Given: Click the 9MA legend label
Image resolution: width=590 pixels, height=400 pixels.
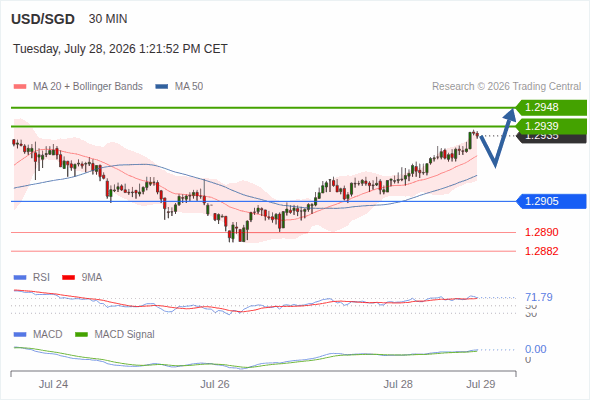Looking at the screenshot, I should pos(92,278).
